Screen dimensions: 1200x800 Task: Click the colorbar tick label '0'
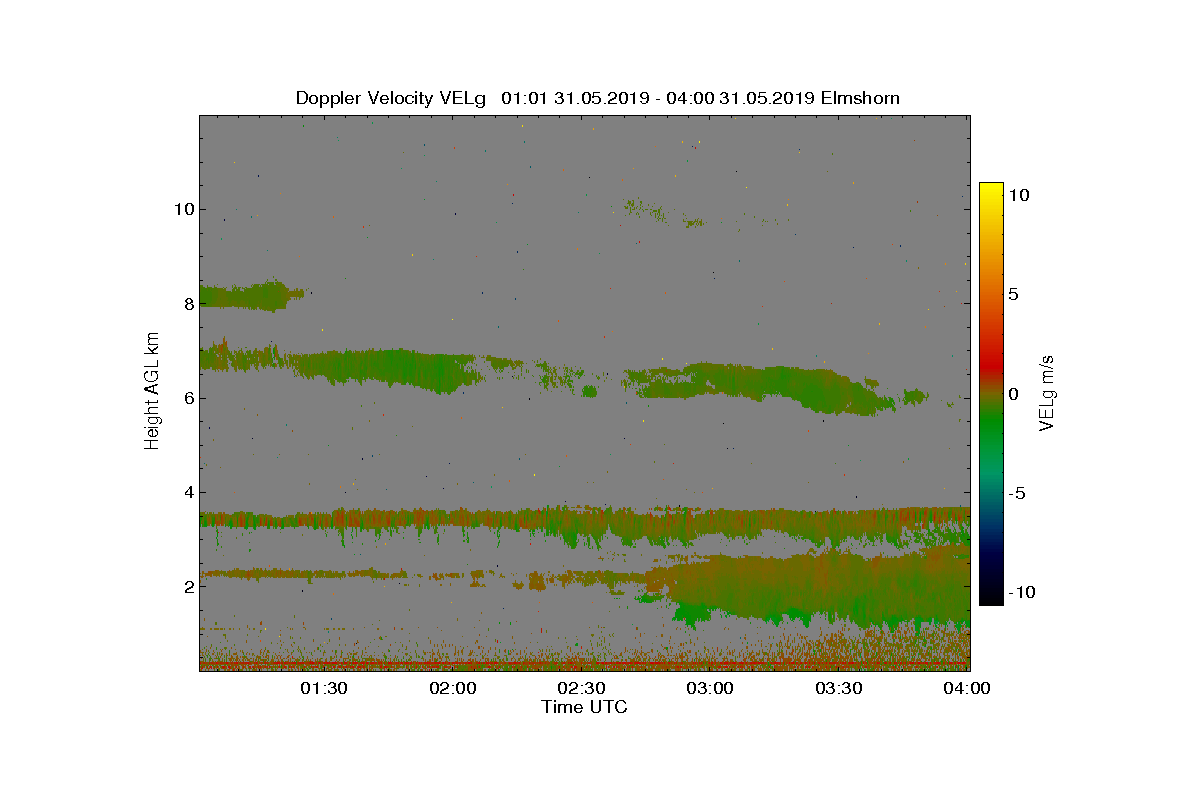pos(1014,394)
